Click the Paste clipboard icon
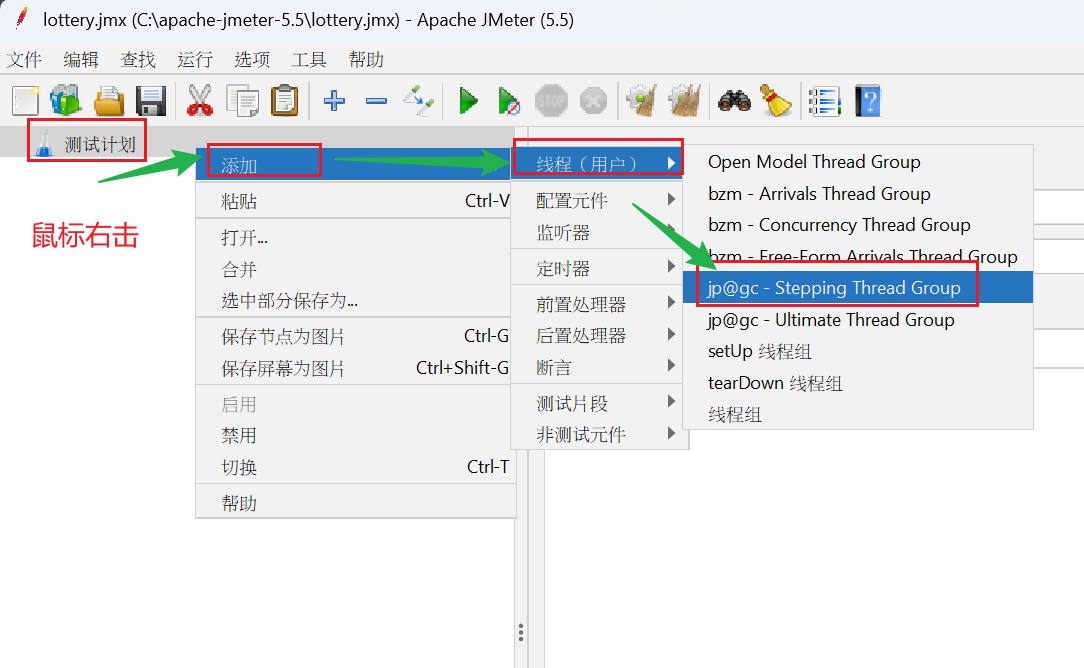The image size is (1084, 668). click(285, 101)
